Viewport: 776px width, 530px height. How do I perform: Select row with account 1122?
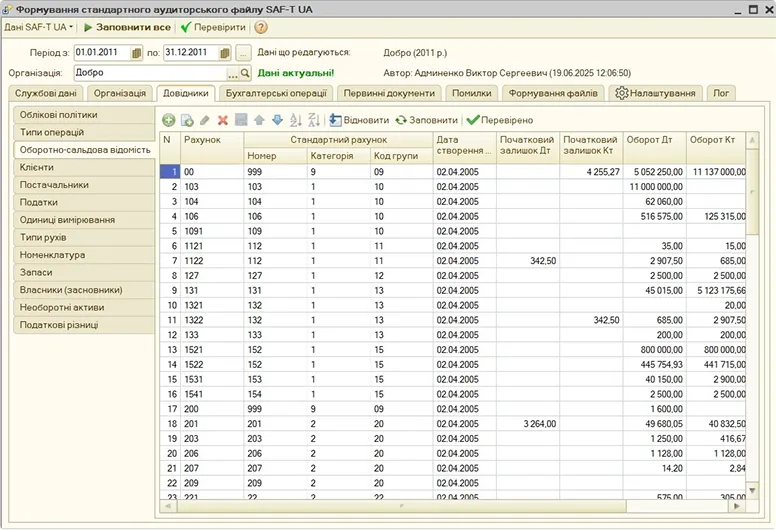[452, 261]
